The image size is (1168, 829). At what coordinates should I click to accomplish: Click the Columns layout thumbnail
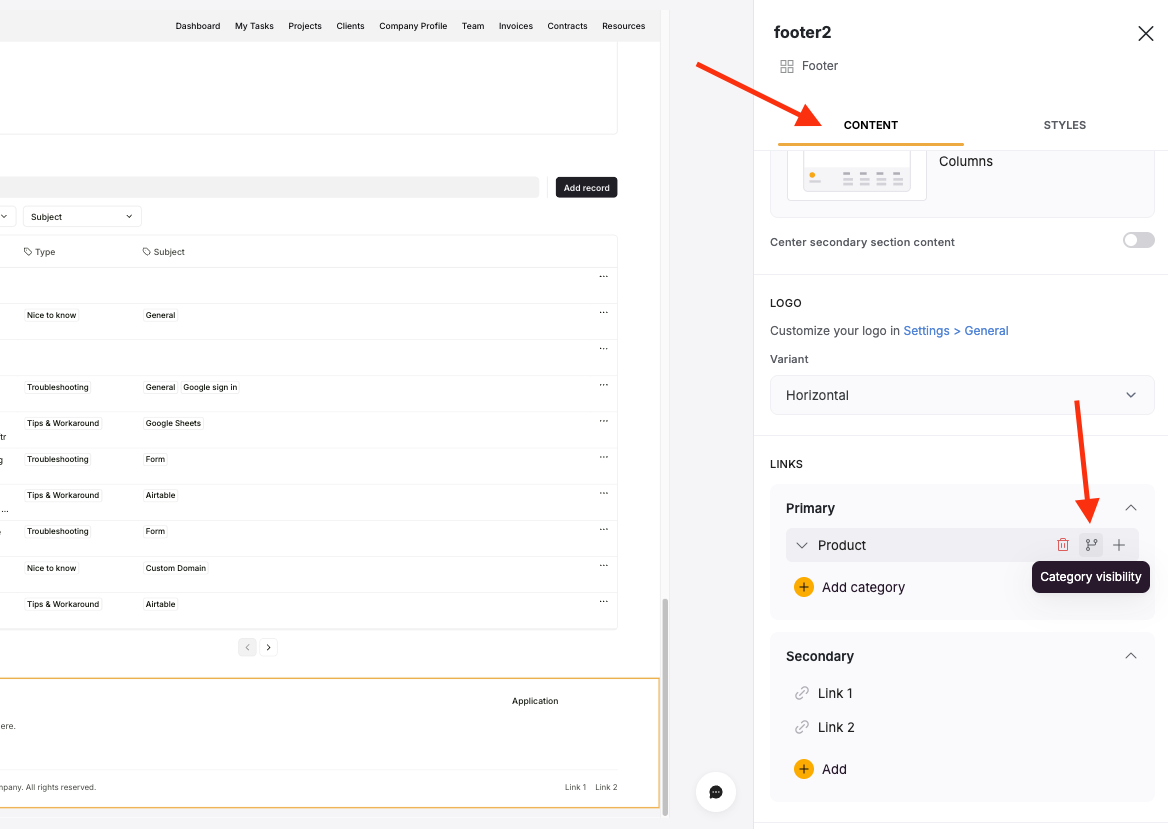[857, 175]
